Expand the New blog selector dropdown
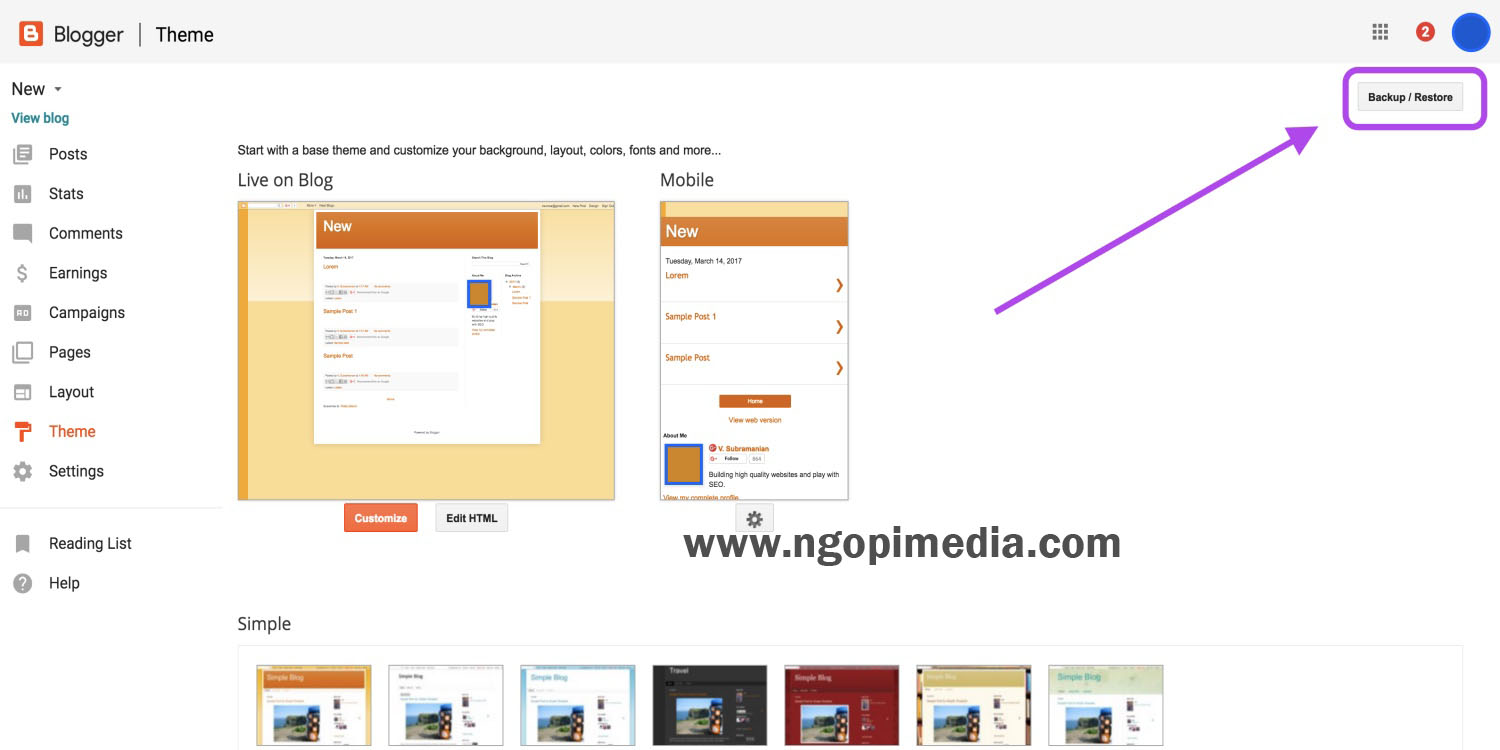This screenshot has height=750, width=1500. (x=37, y=89)
